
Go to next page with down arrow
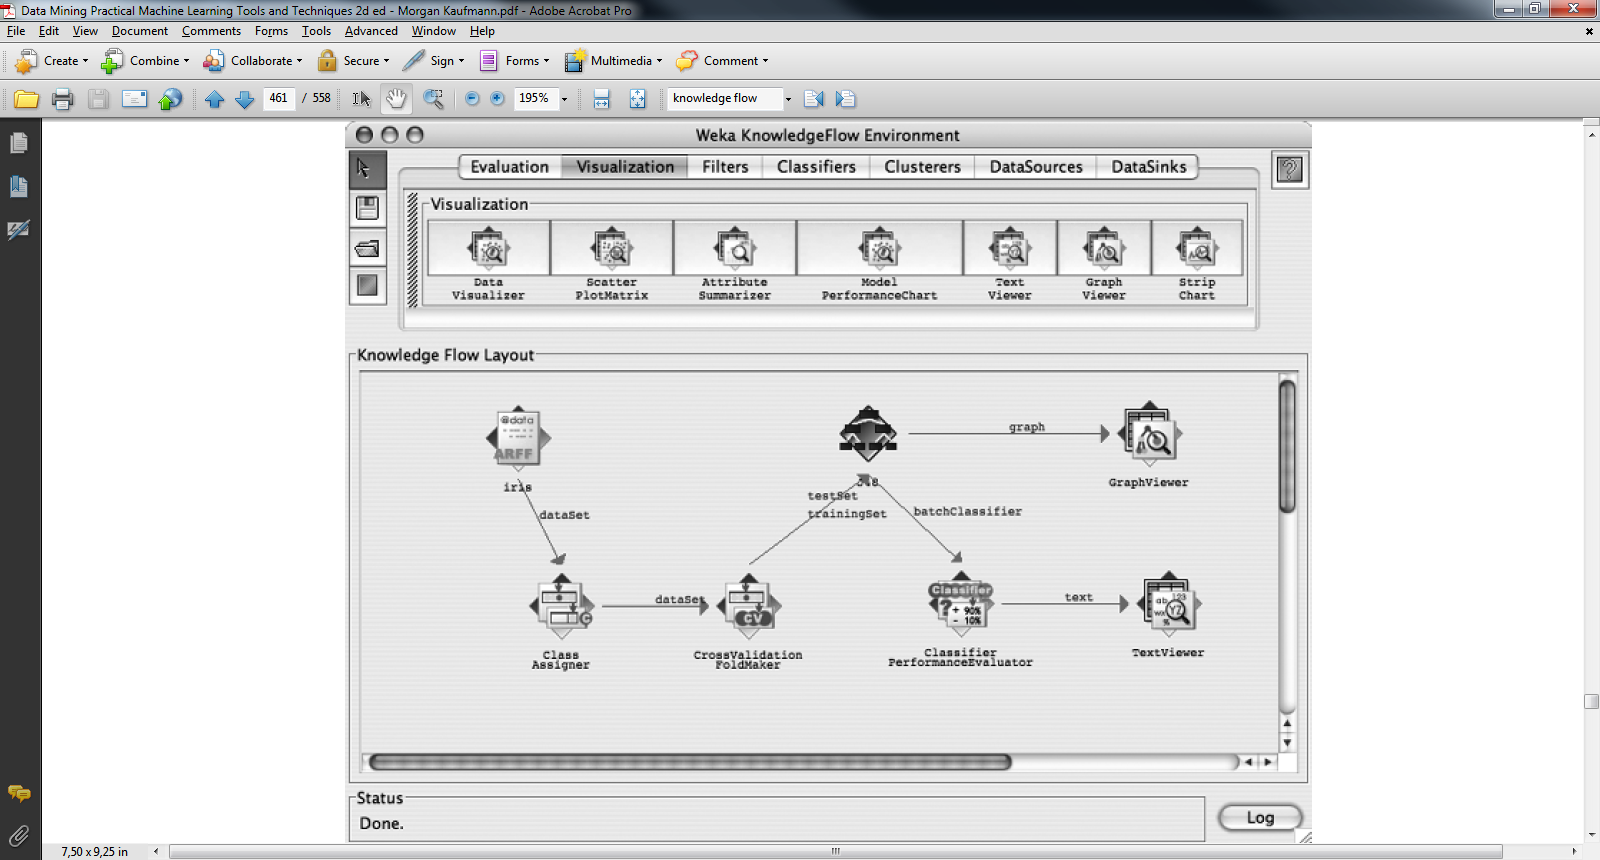pos(244,99)
